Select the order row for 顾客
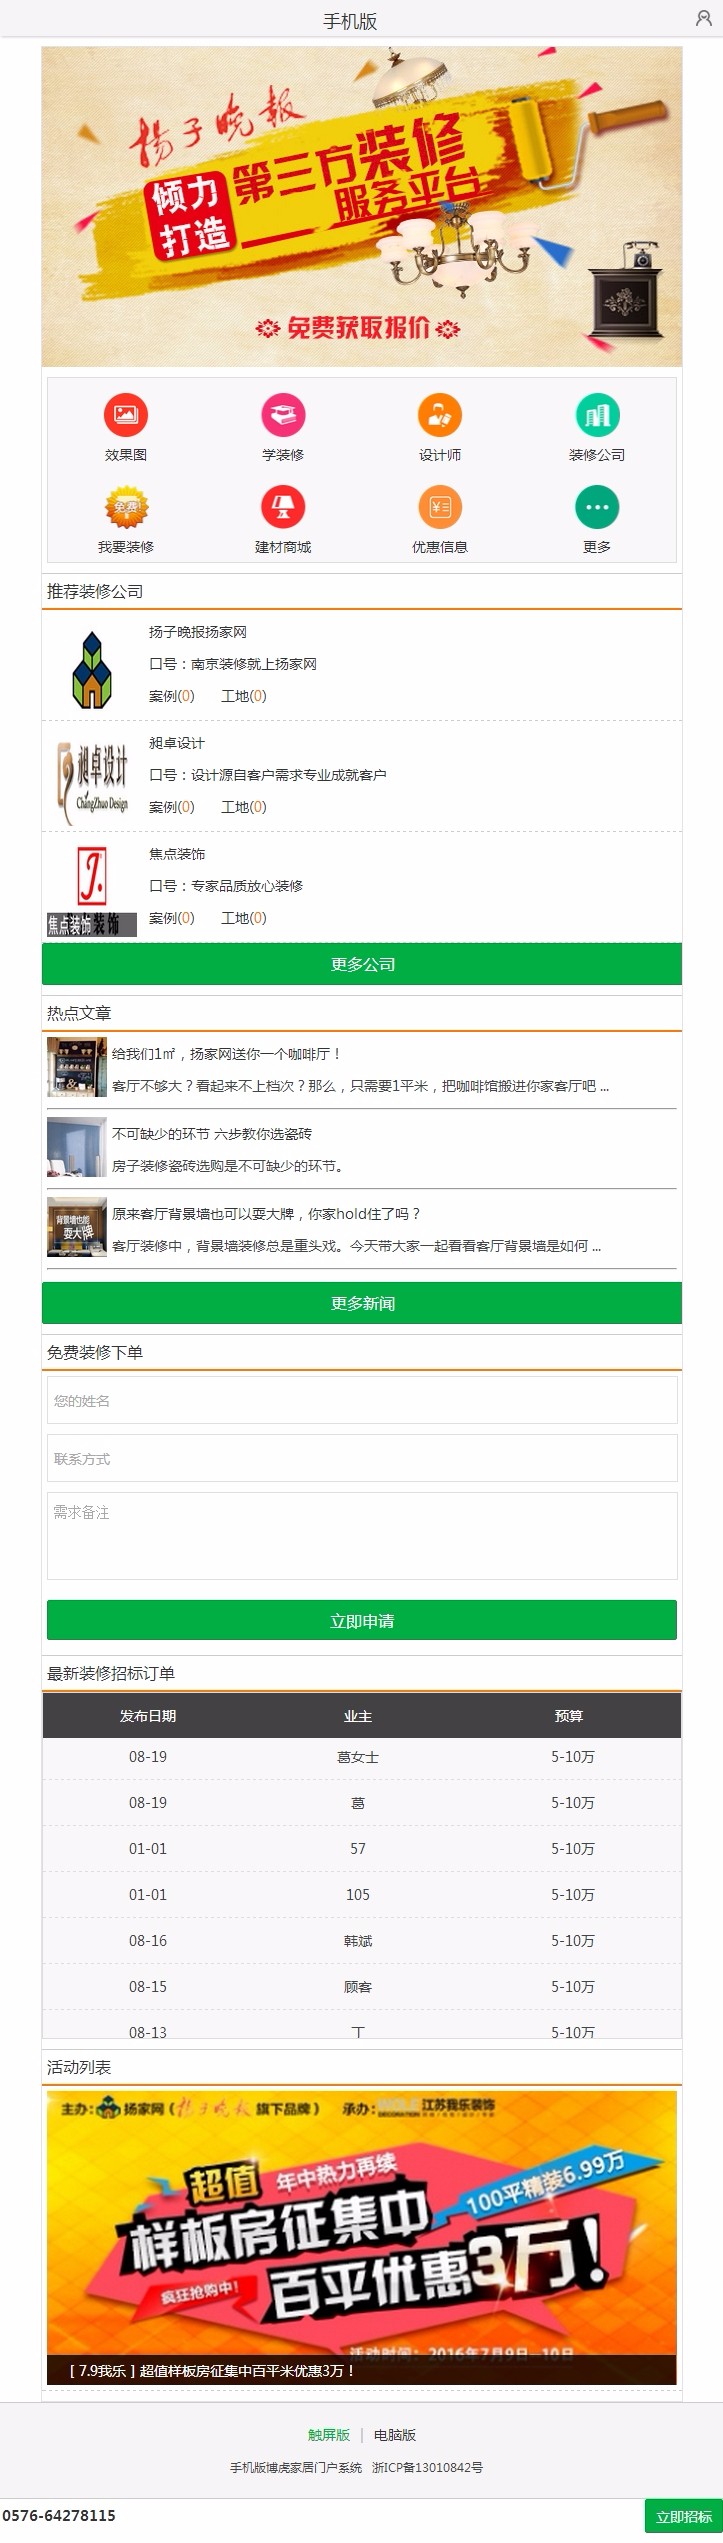Image resolution: width=723 pixels, height=2543 pixels. pos(362,1987)
